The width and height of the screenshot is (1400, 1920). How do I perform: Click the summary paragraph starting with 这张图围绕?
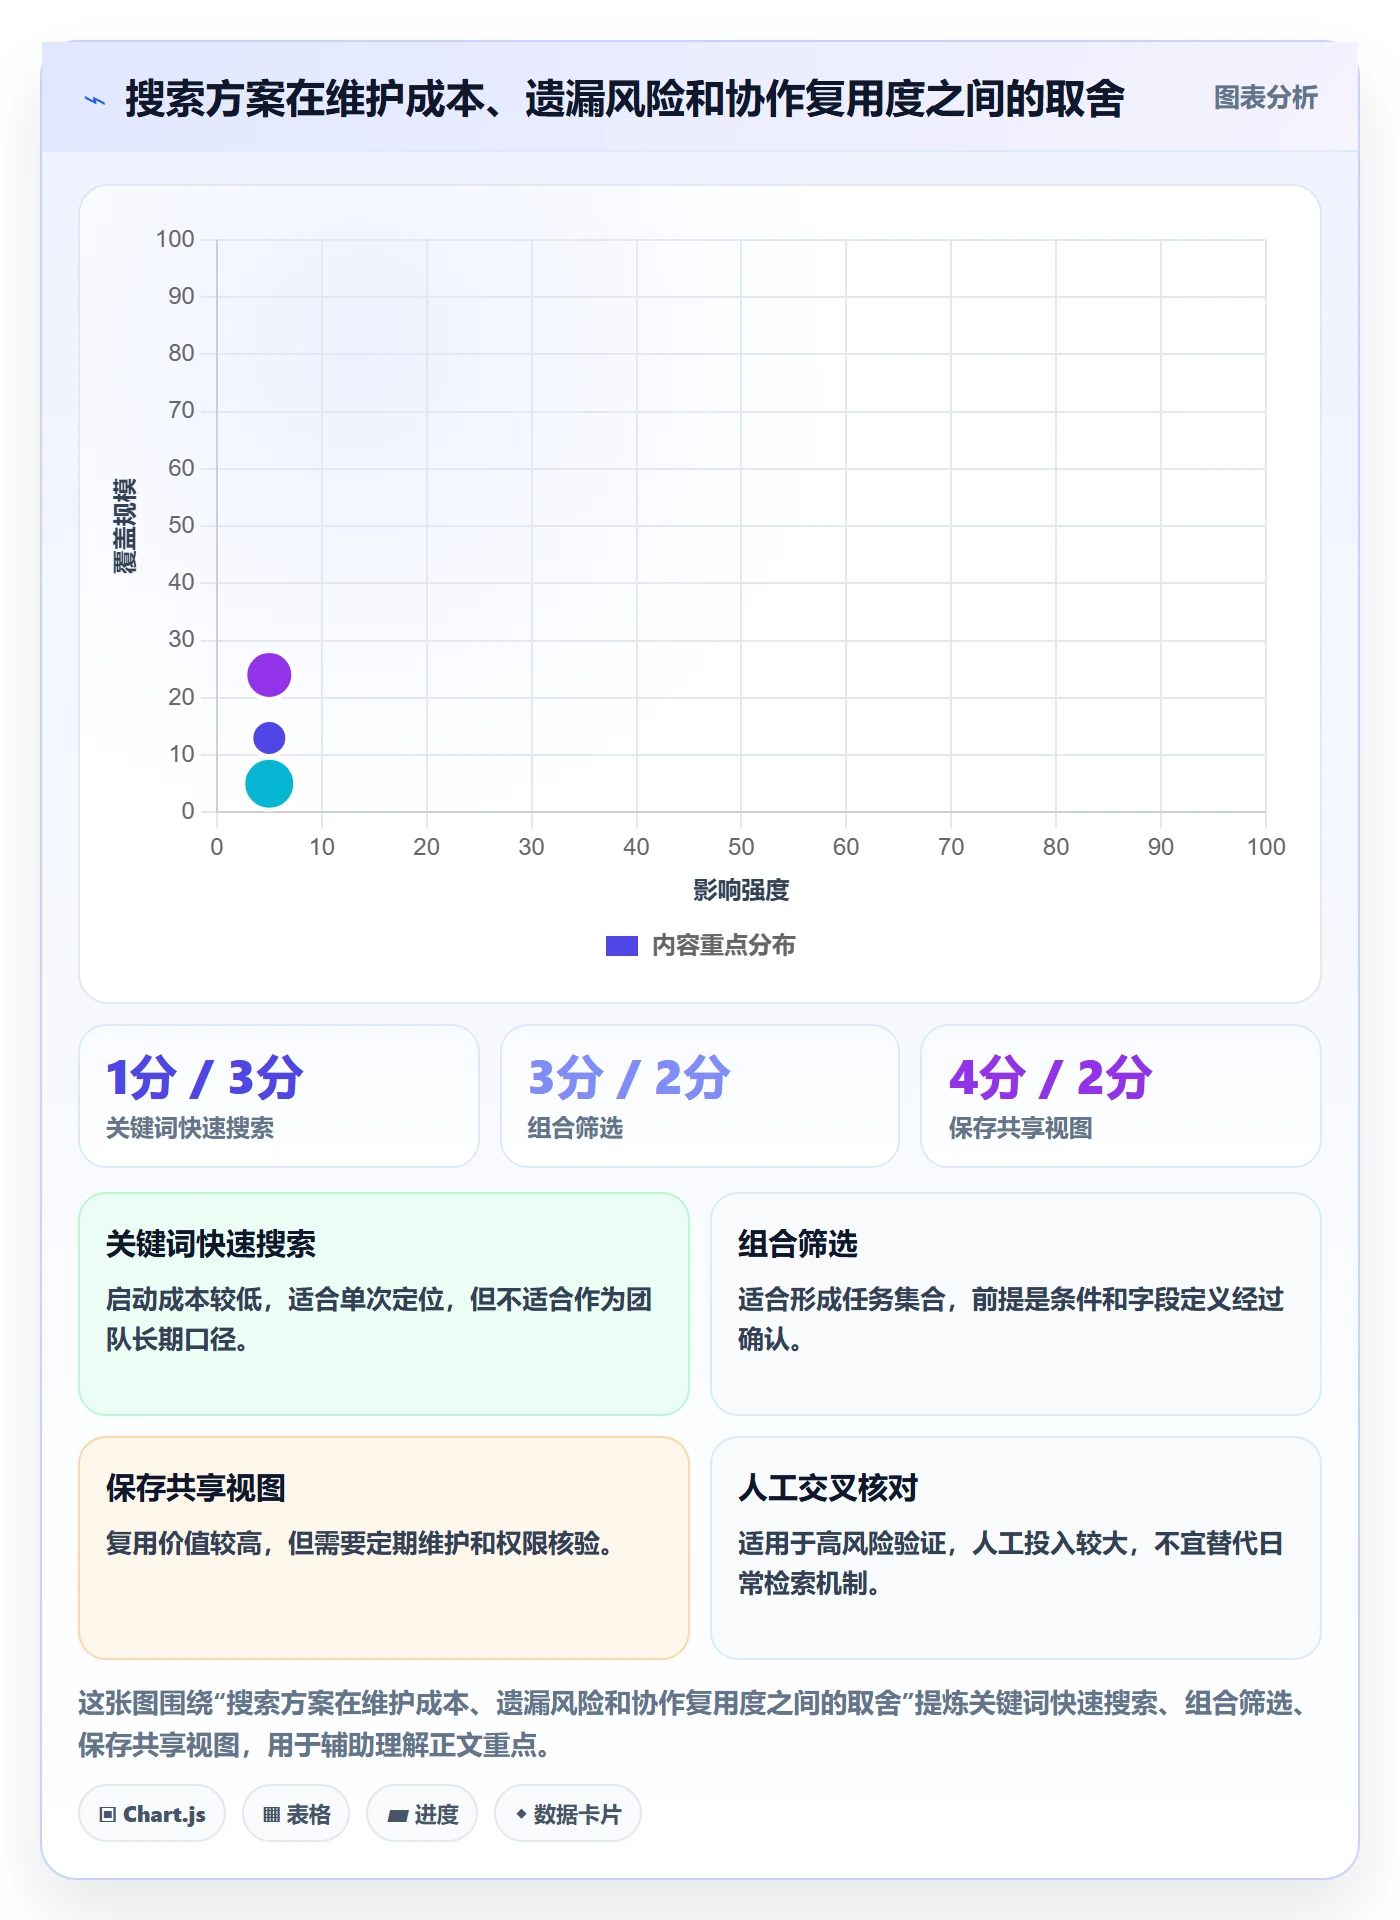coord(694,1724)
